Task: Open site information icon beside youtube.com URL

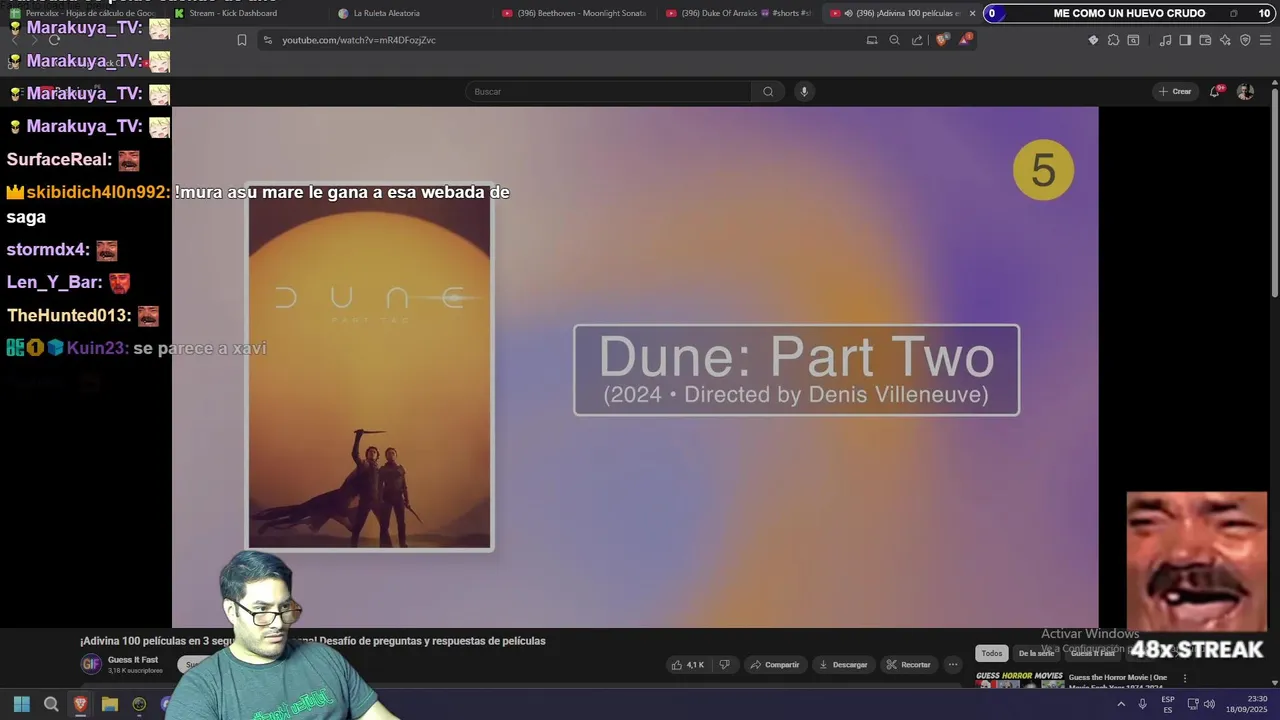Action: (267, 40)
